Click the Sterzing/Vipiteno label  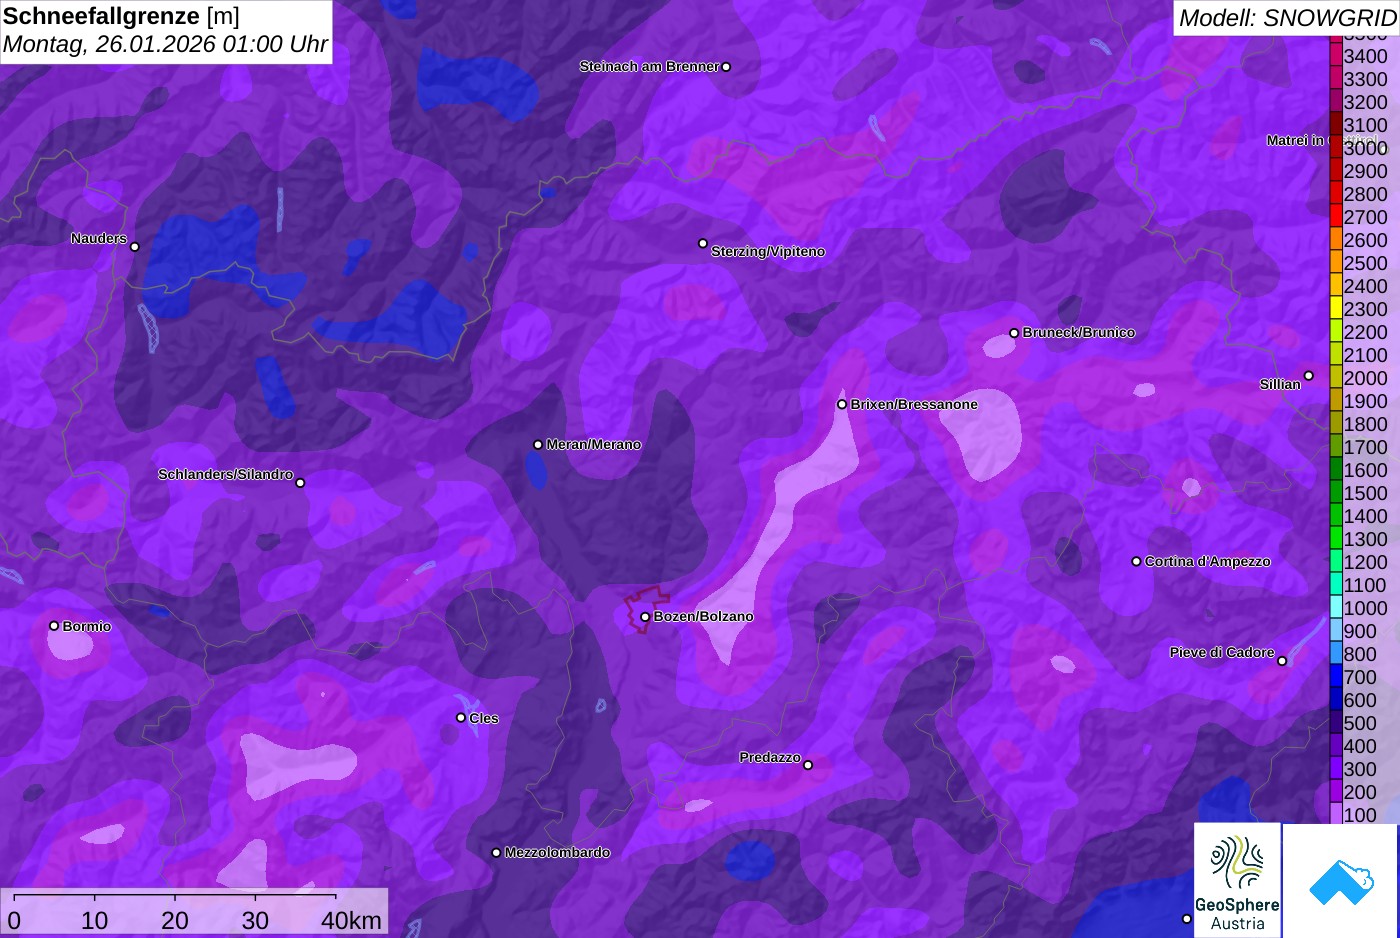click(768, 251)
